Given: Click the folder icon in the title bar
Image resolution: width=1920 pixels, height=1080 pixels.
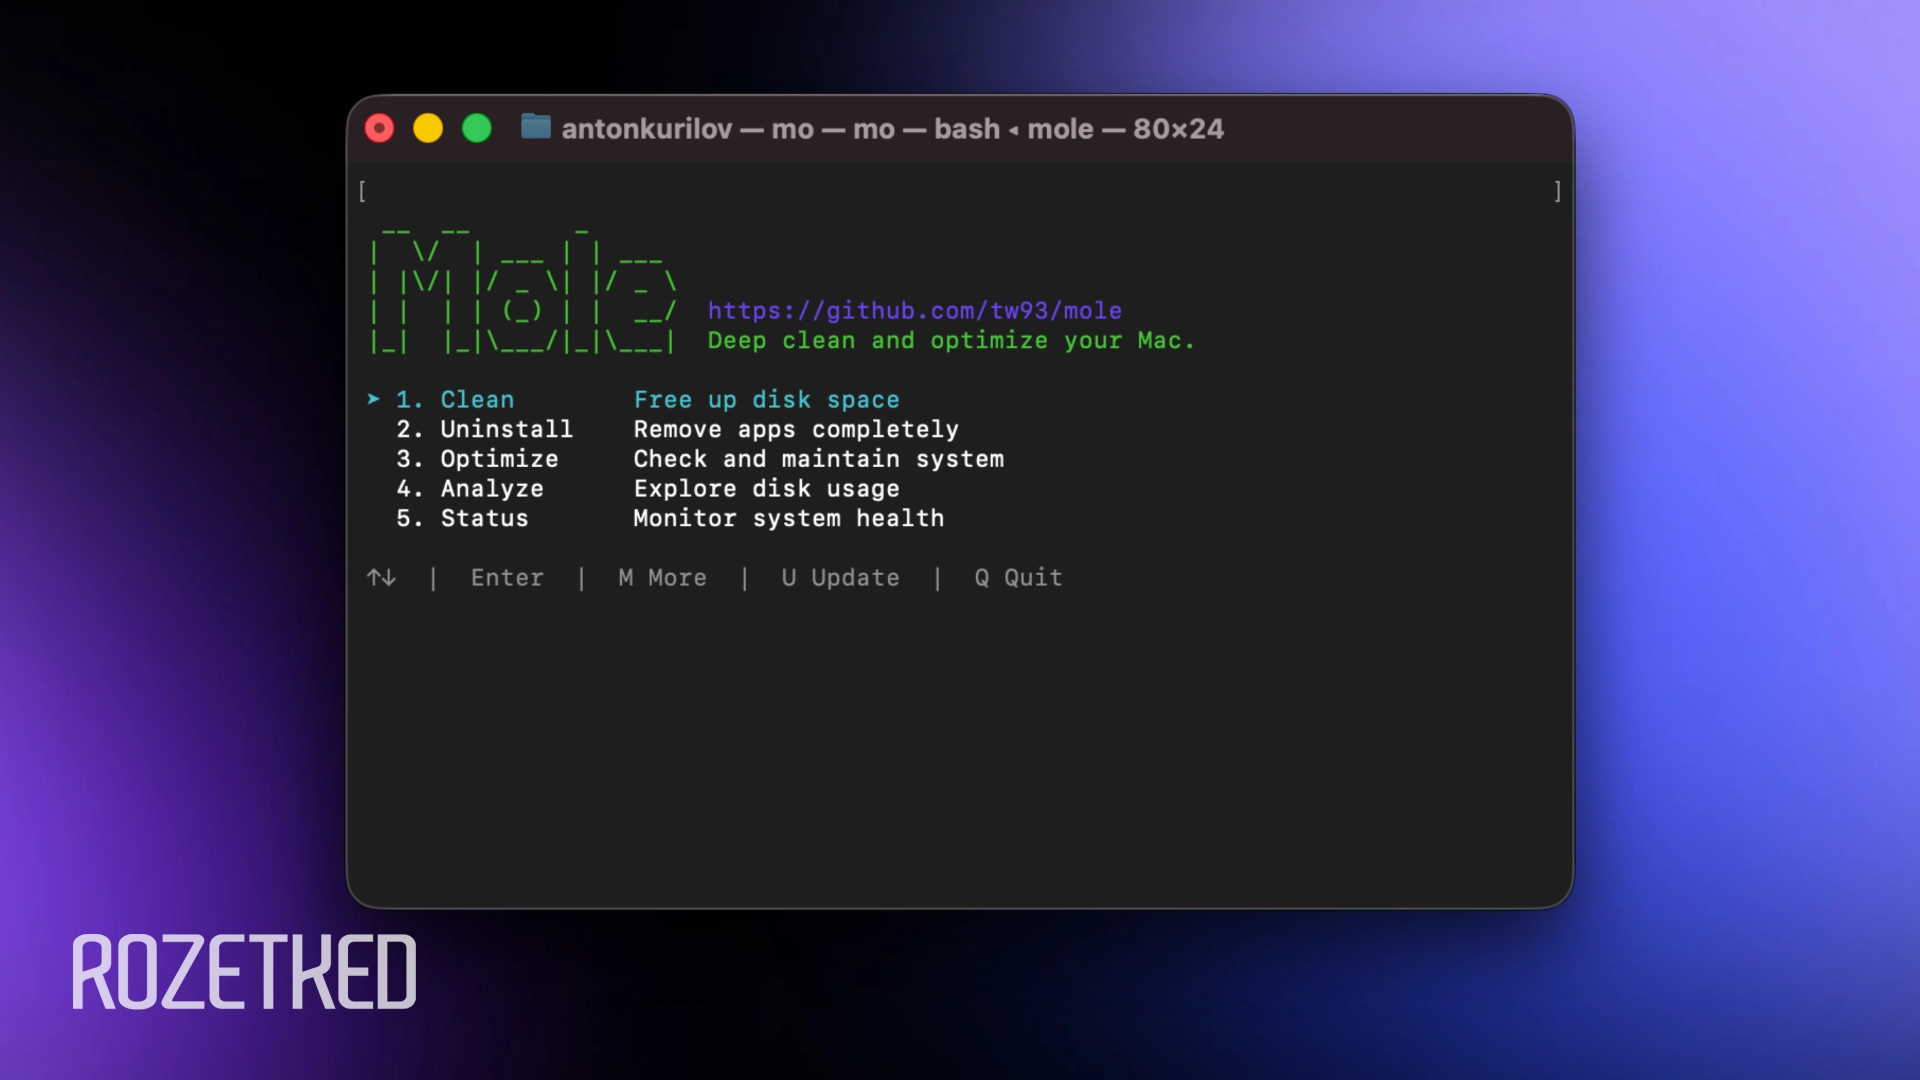Looking at the screenshot, I should [x=537, y=129].
